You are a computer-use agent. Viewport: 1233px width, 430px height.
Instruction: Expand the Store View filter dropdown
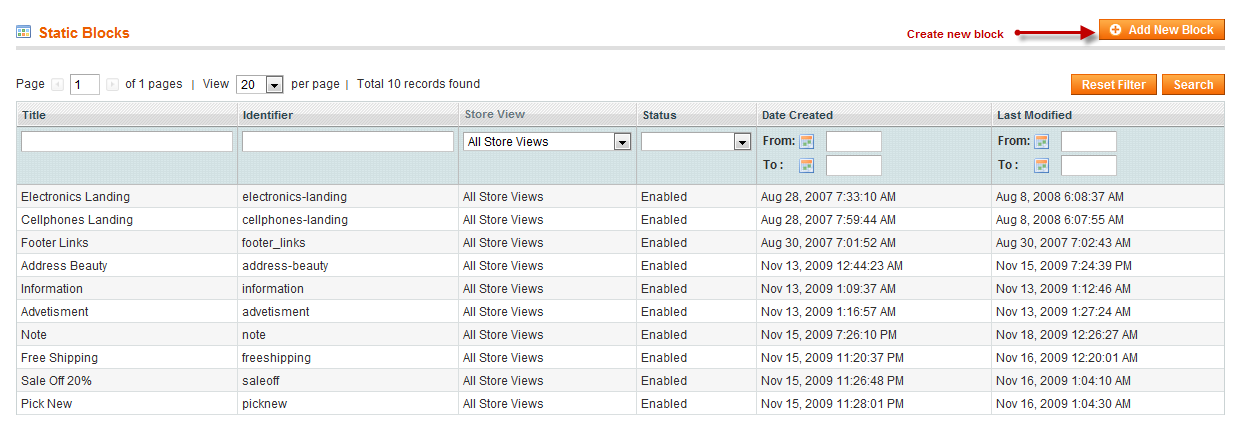pyautogui.click(x=547, y=142)
